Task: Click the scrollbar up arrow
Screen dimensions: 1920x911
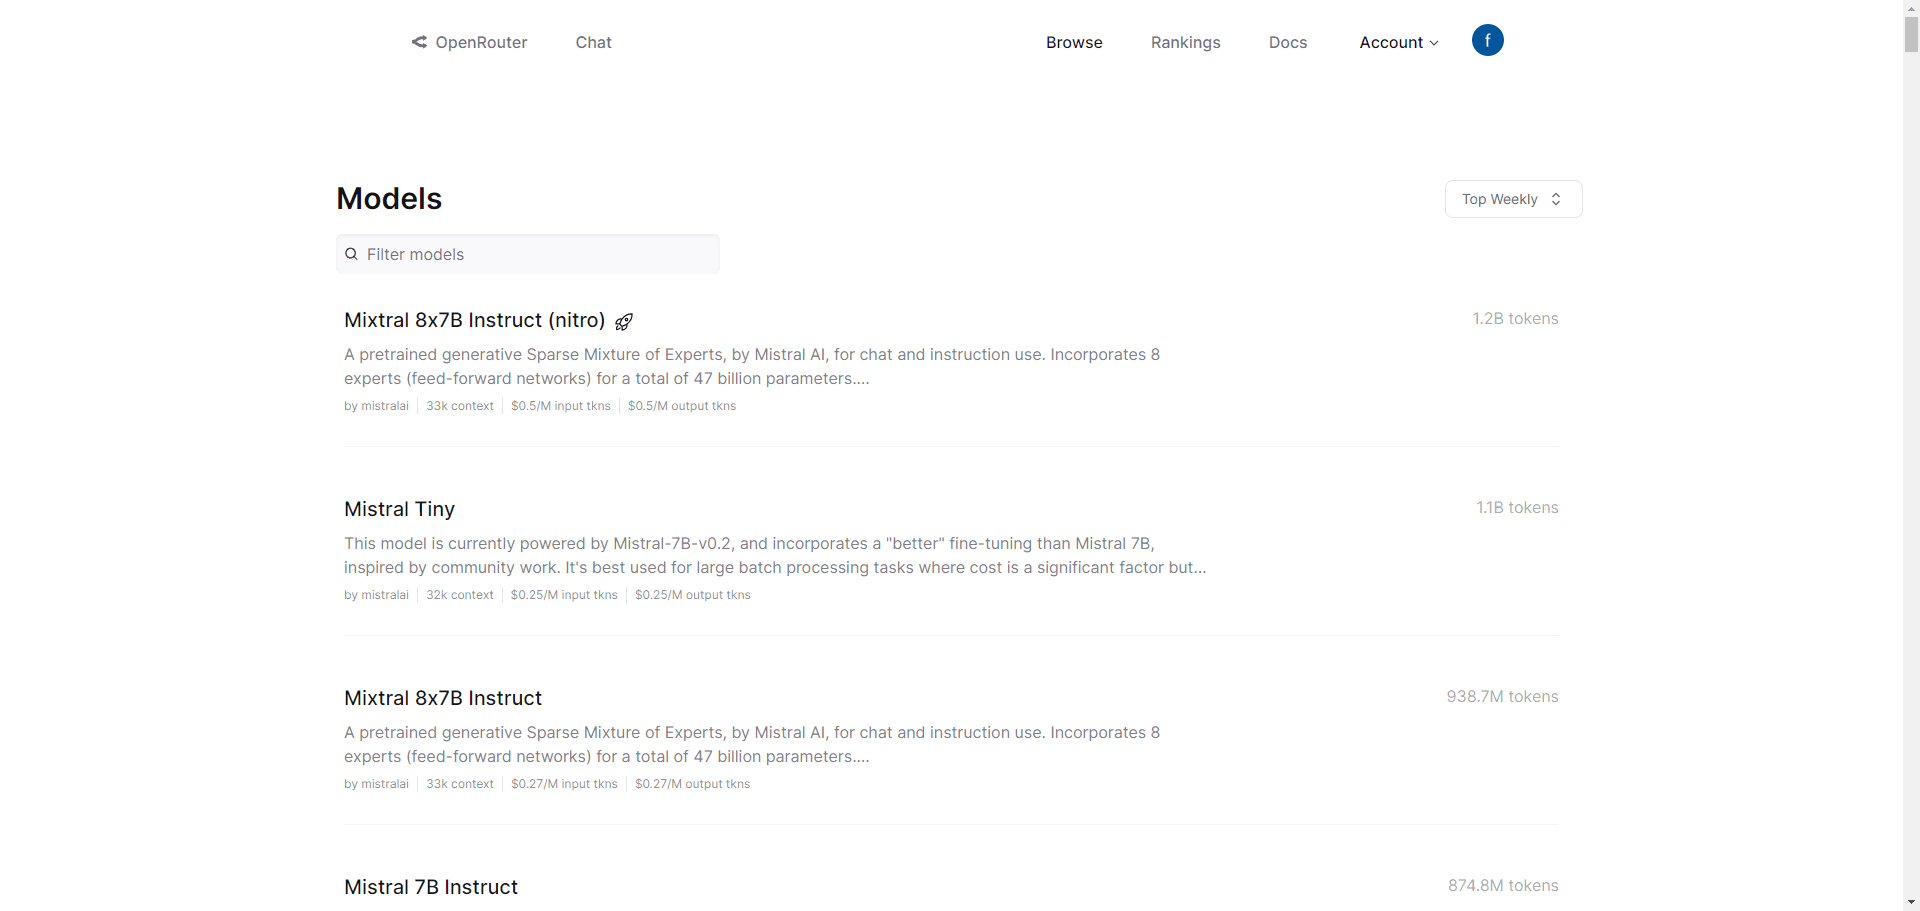Action: (x=1911, y=7)
